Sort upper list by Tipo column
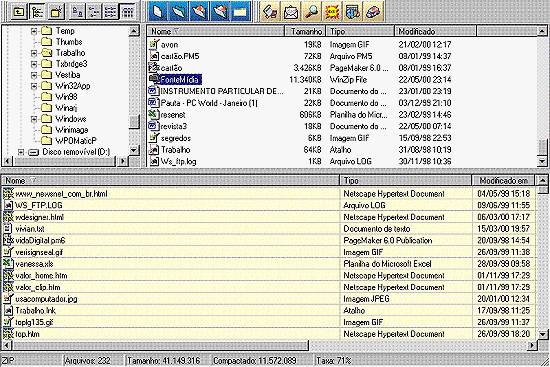This screenshot has height=367, width=550. (360, 31)
